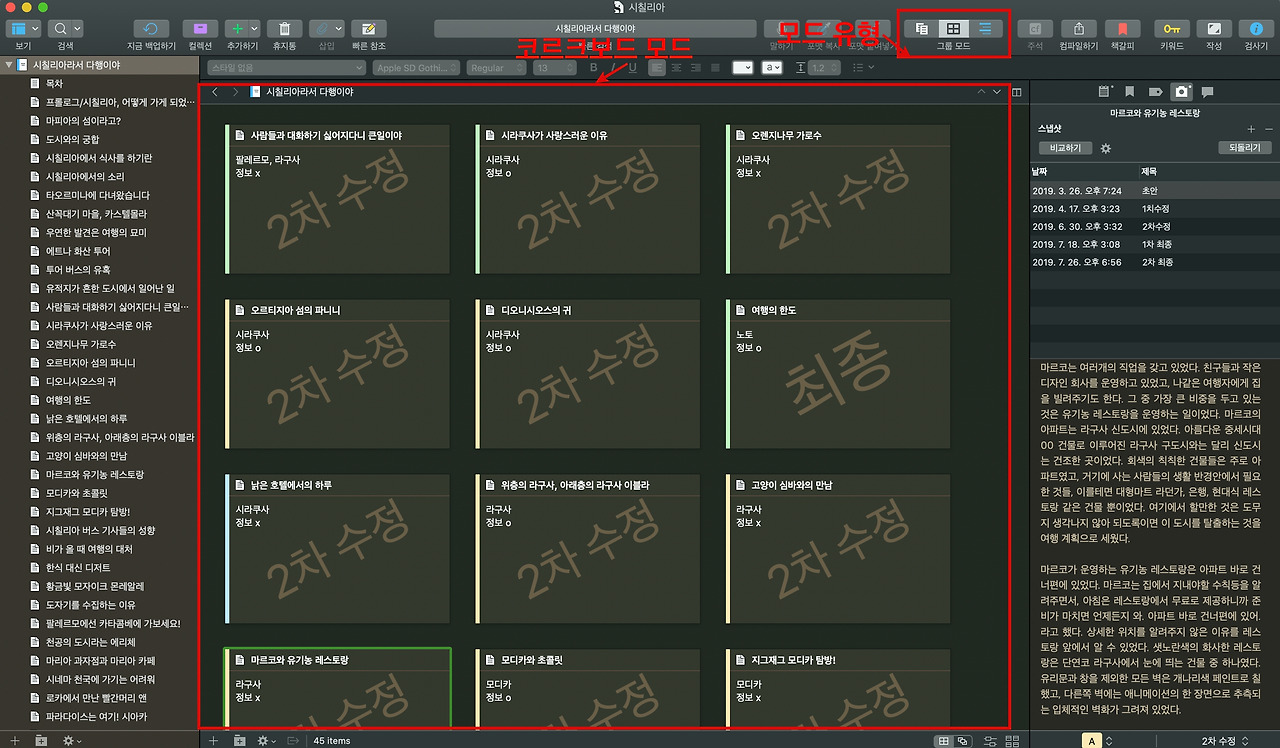Click the 시칠리아라서 다행이야 toolbar title field
This screenshot has height=748, width=1280.
tap(594, 29)
